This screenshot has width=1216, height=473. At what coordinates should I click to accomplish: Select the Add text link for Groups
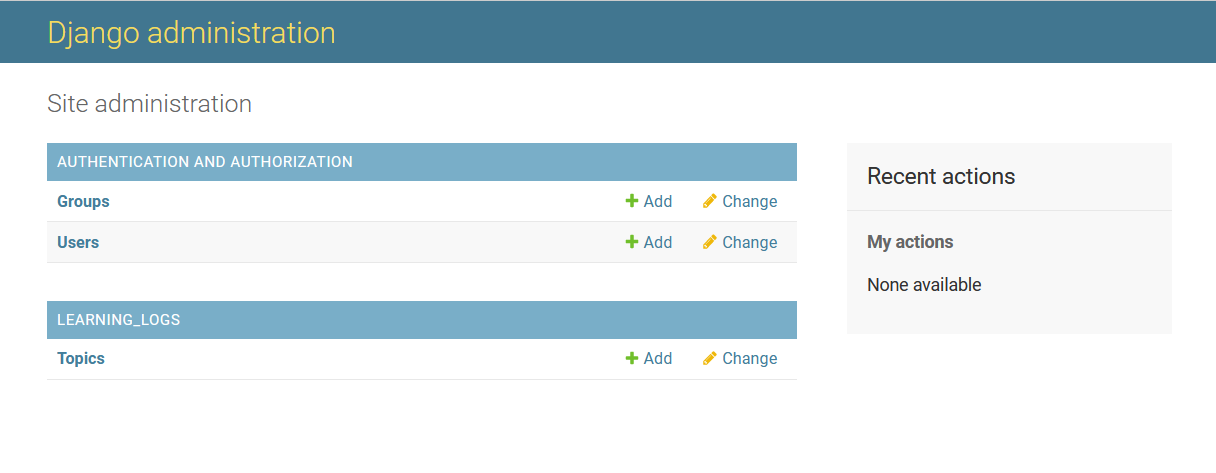[658, 201]
